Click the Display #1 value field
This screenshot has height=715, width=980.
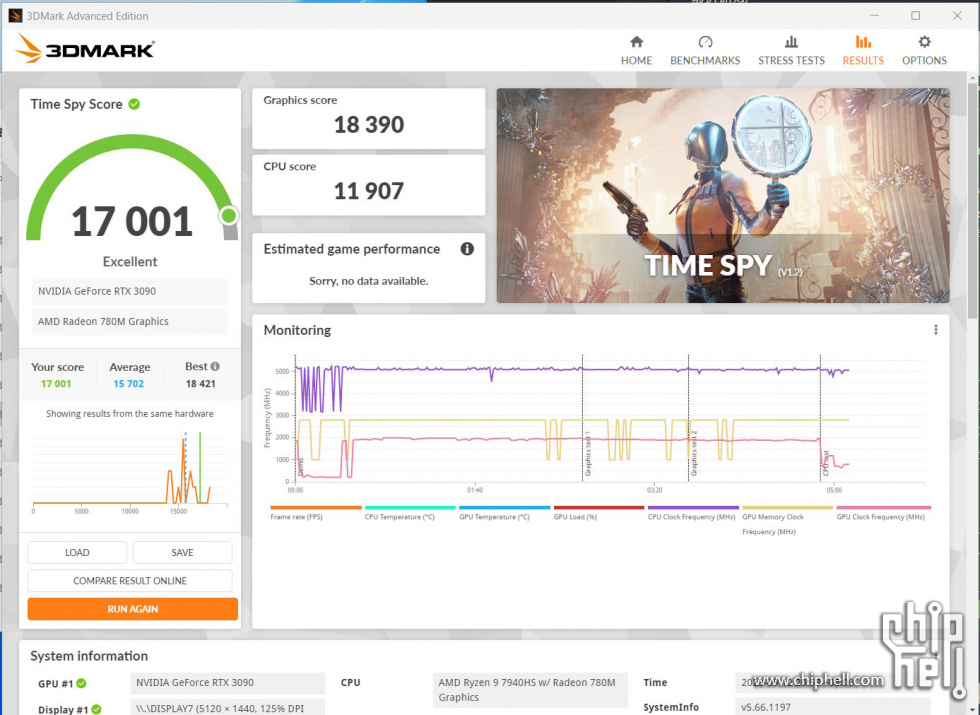coord(228,708)
